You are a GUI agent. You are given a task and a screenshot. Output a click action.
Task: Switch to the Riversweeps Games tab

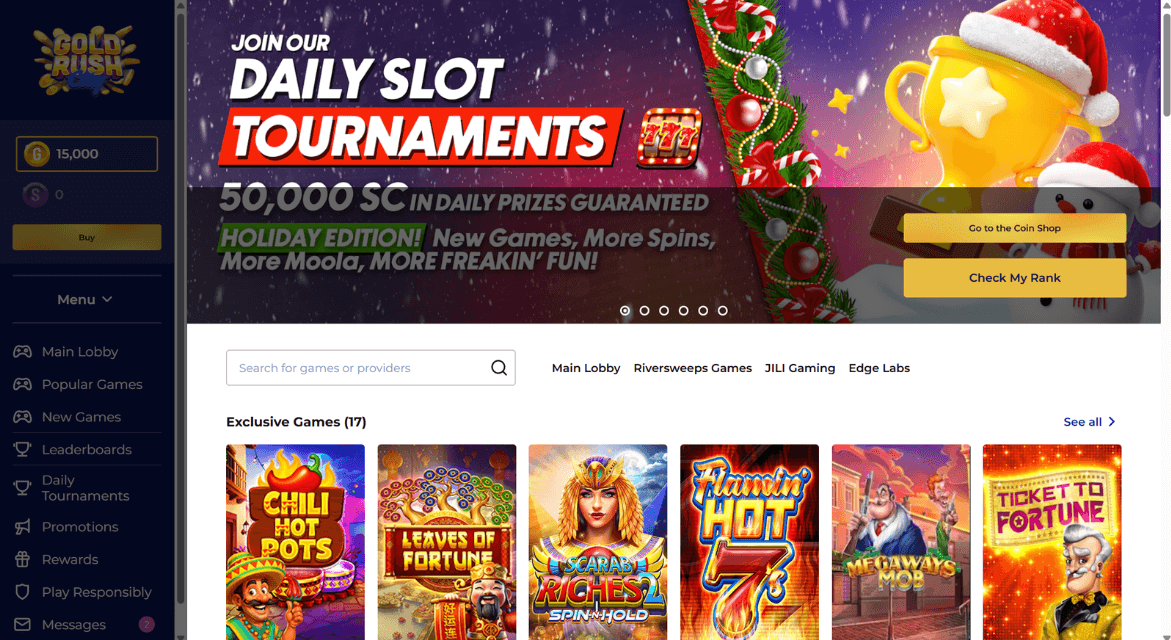click(x=692, y=368)
